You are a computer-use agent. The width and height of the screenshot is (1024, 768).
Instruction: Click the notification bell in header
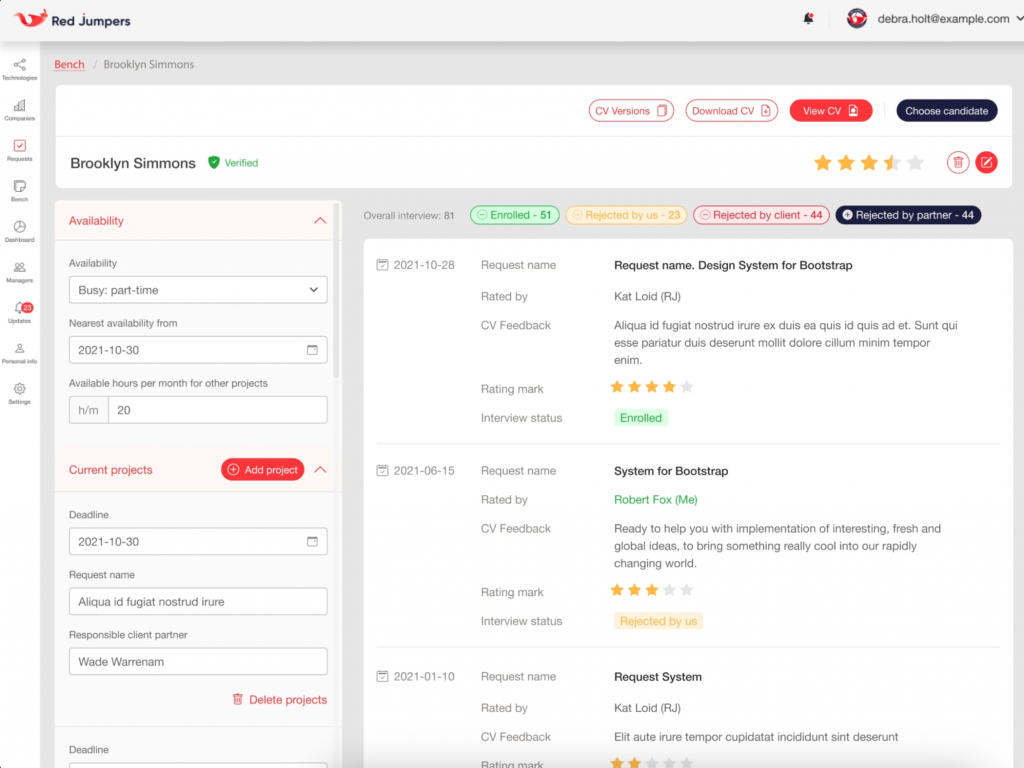808,19
